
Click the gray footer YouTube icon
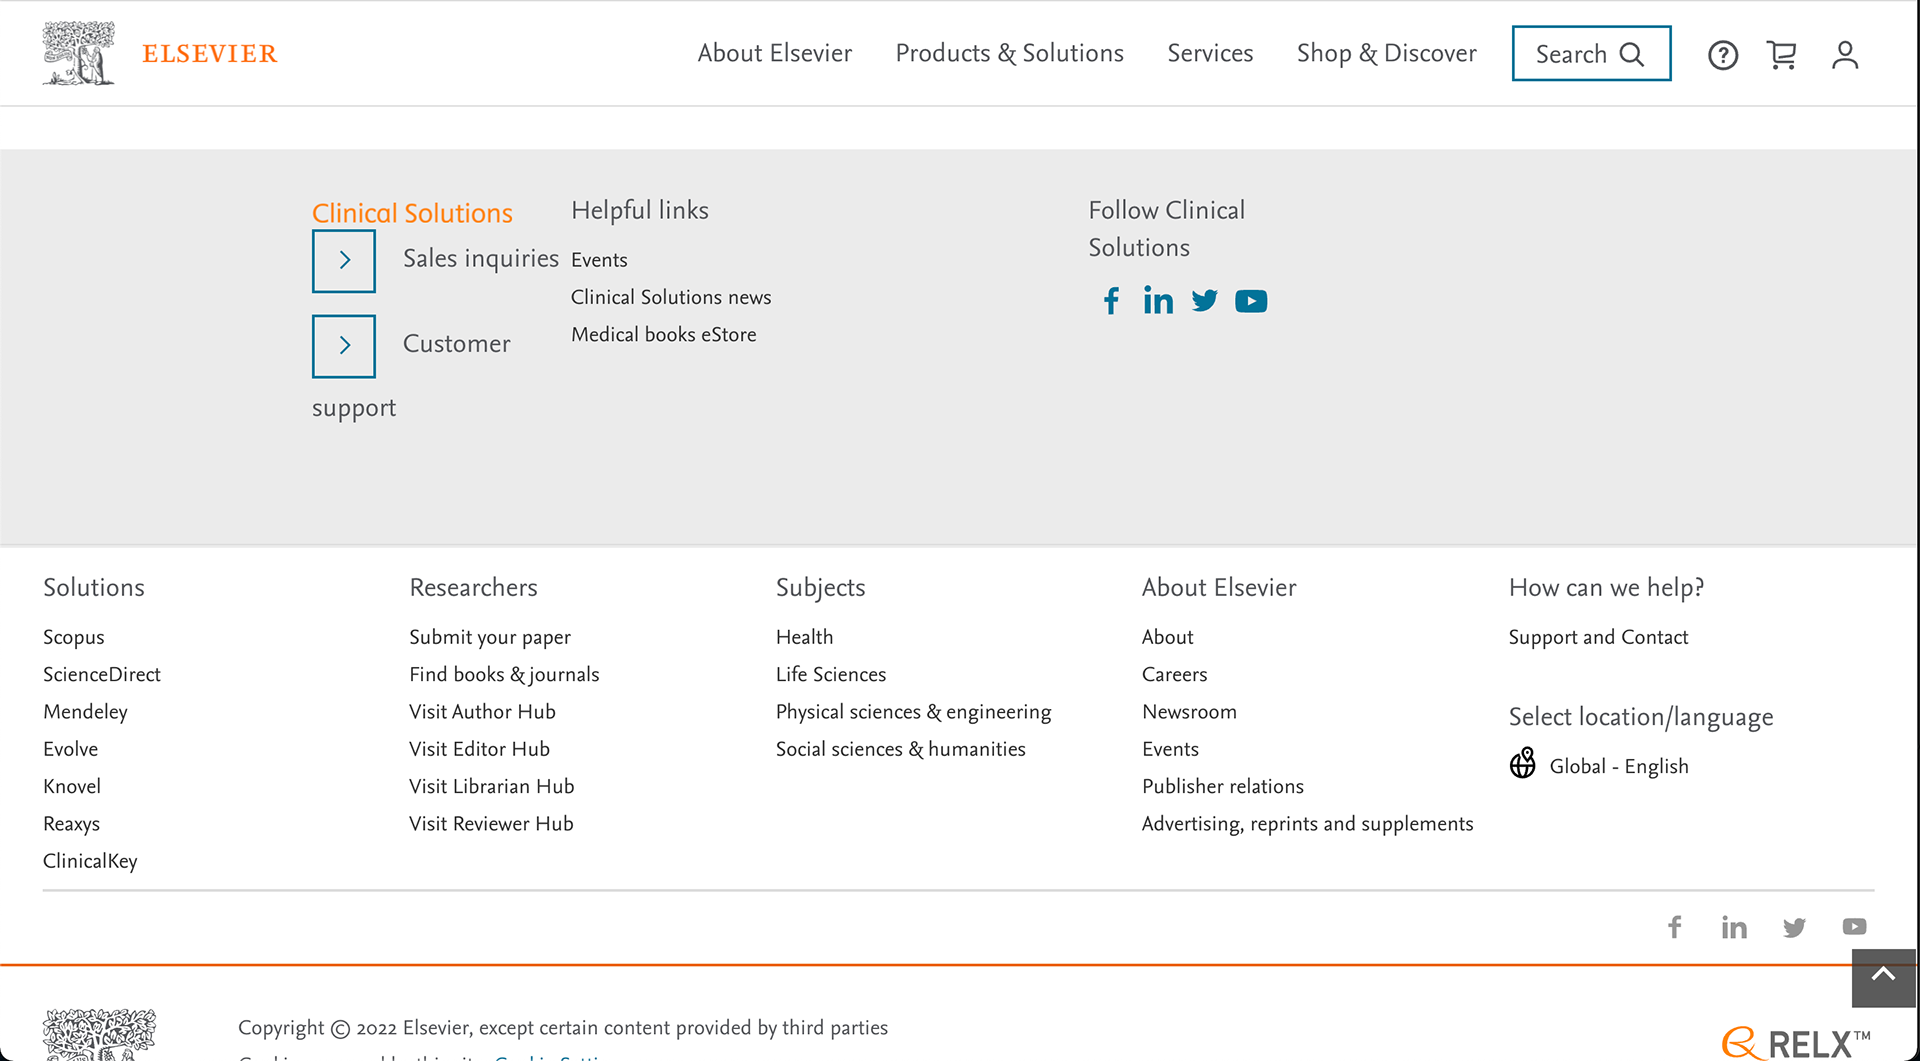(1854, 927)
